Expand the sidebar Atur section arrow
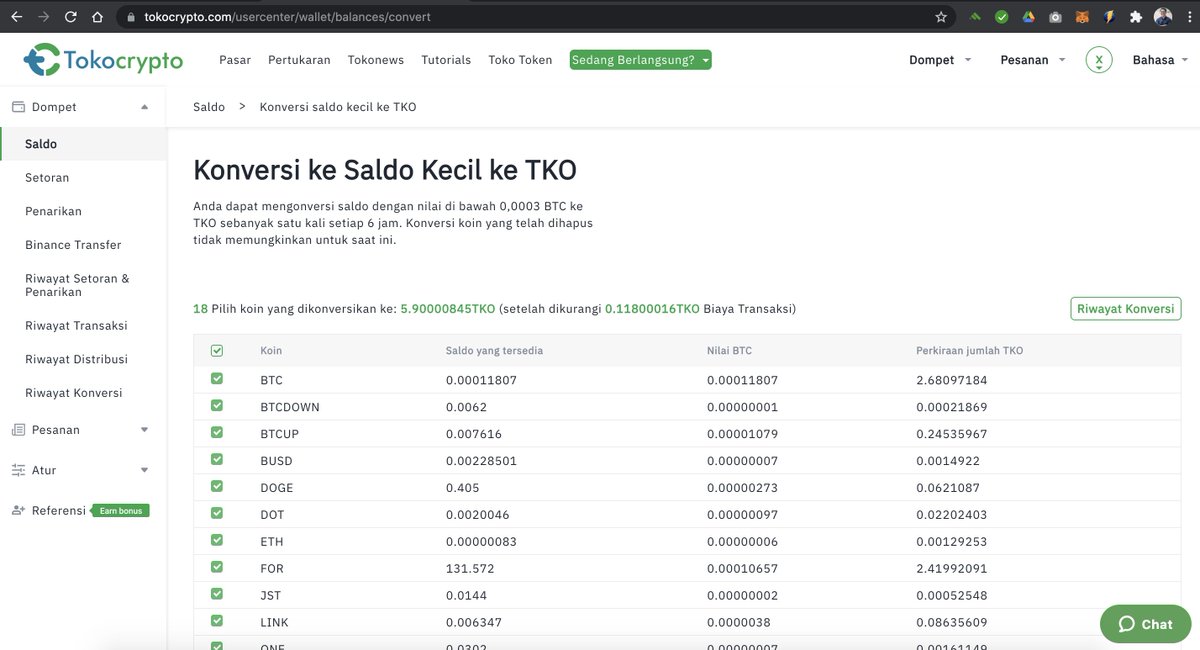The width and height of the screenshot is (1200, 650). [144, 470]
